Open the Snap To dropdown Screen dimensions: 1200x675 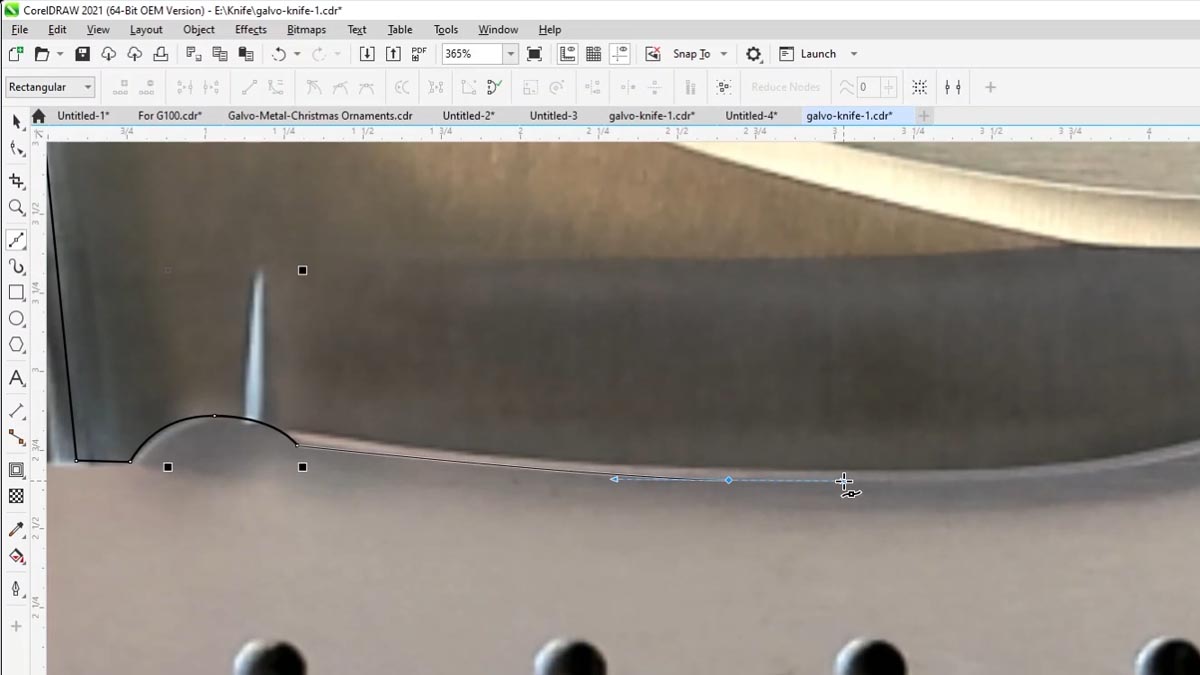[725, 53]
